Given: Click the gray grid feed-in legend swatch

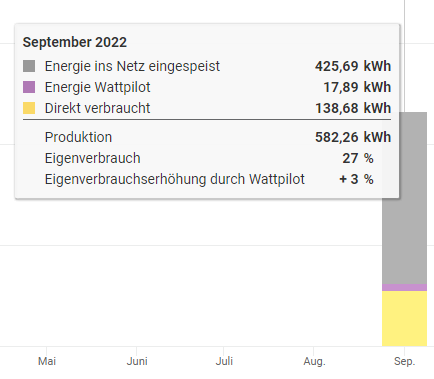Looking at the screenshot, I should (29, 66).
